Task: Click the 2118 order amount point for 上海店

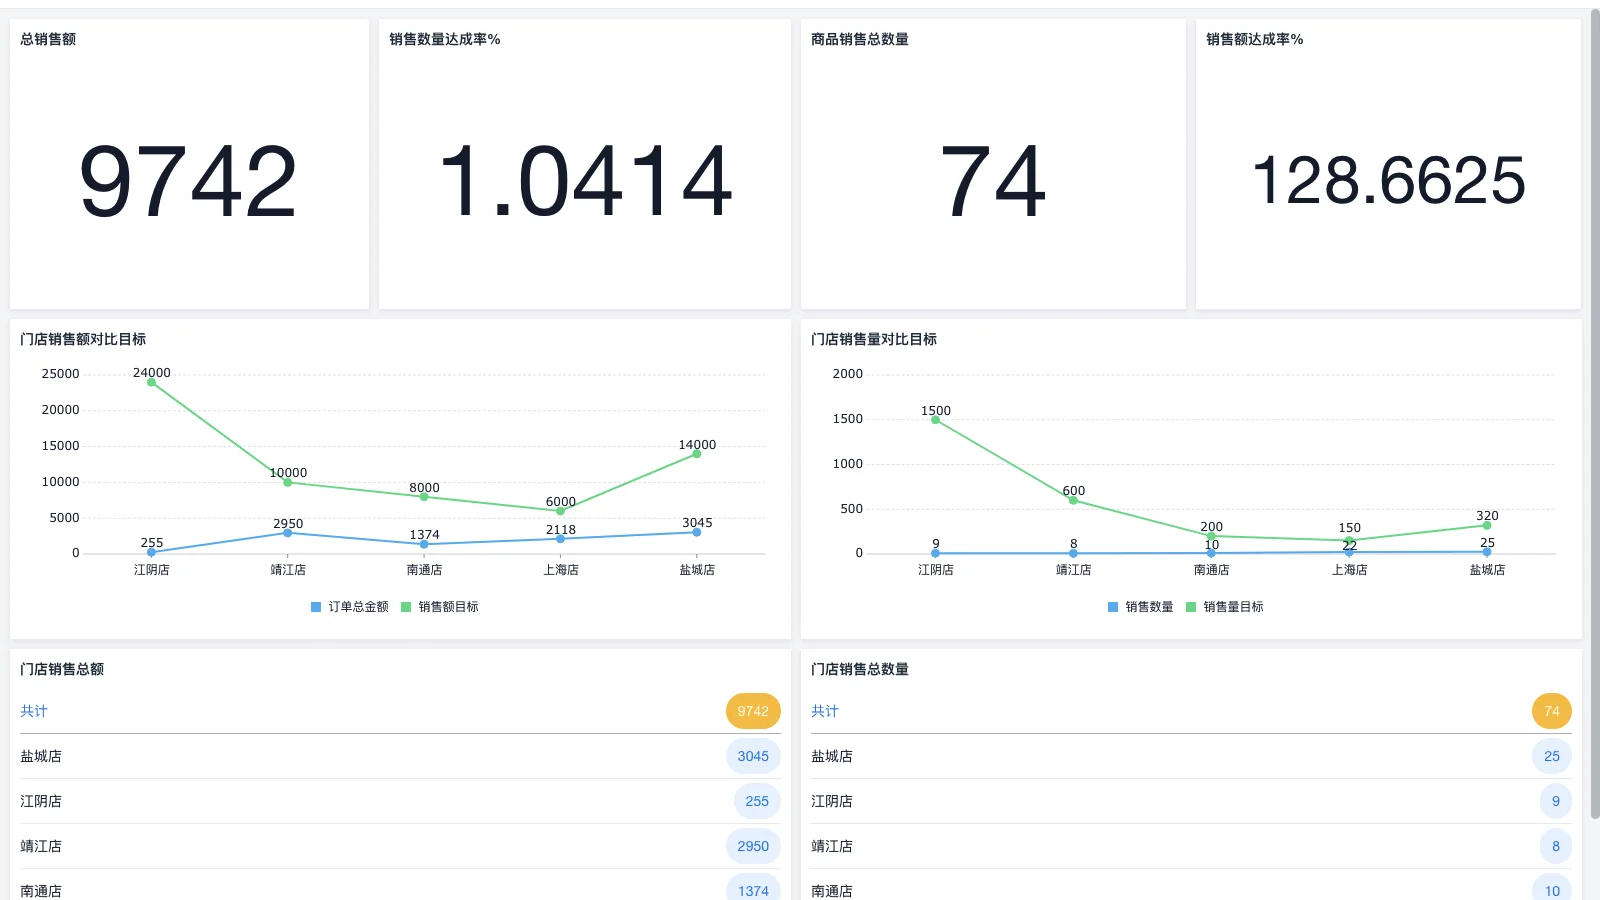Action: (560, 539)
